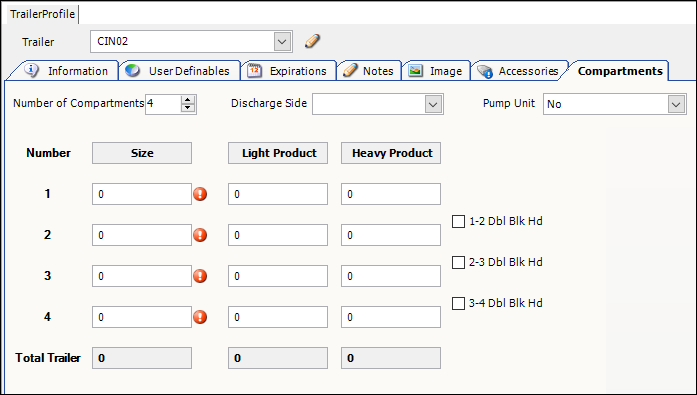Expand the Trailer CIN02 dropdown

coord(282,42)
